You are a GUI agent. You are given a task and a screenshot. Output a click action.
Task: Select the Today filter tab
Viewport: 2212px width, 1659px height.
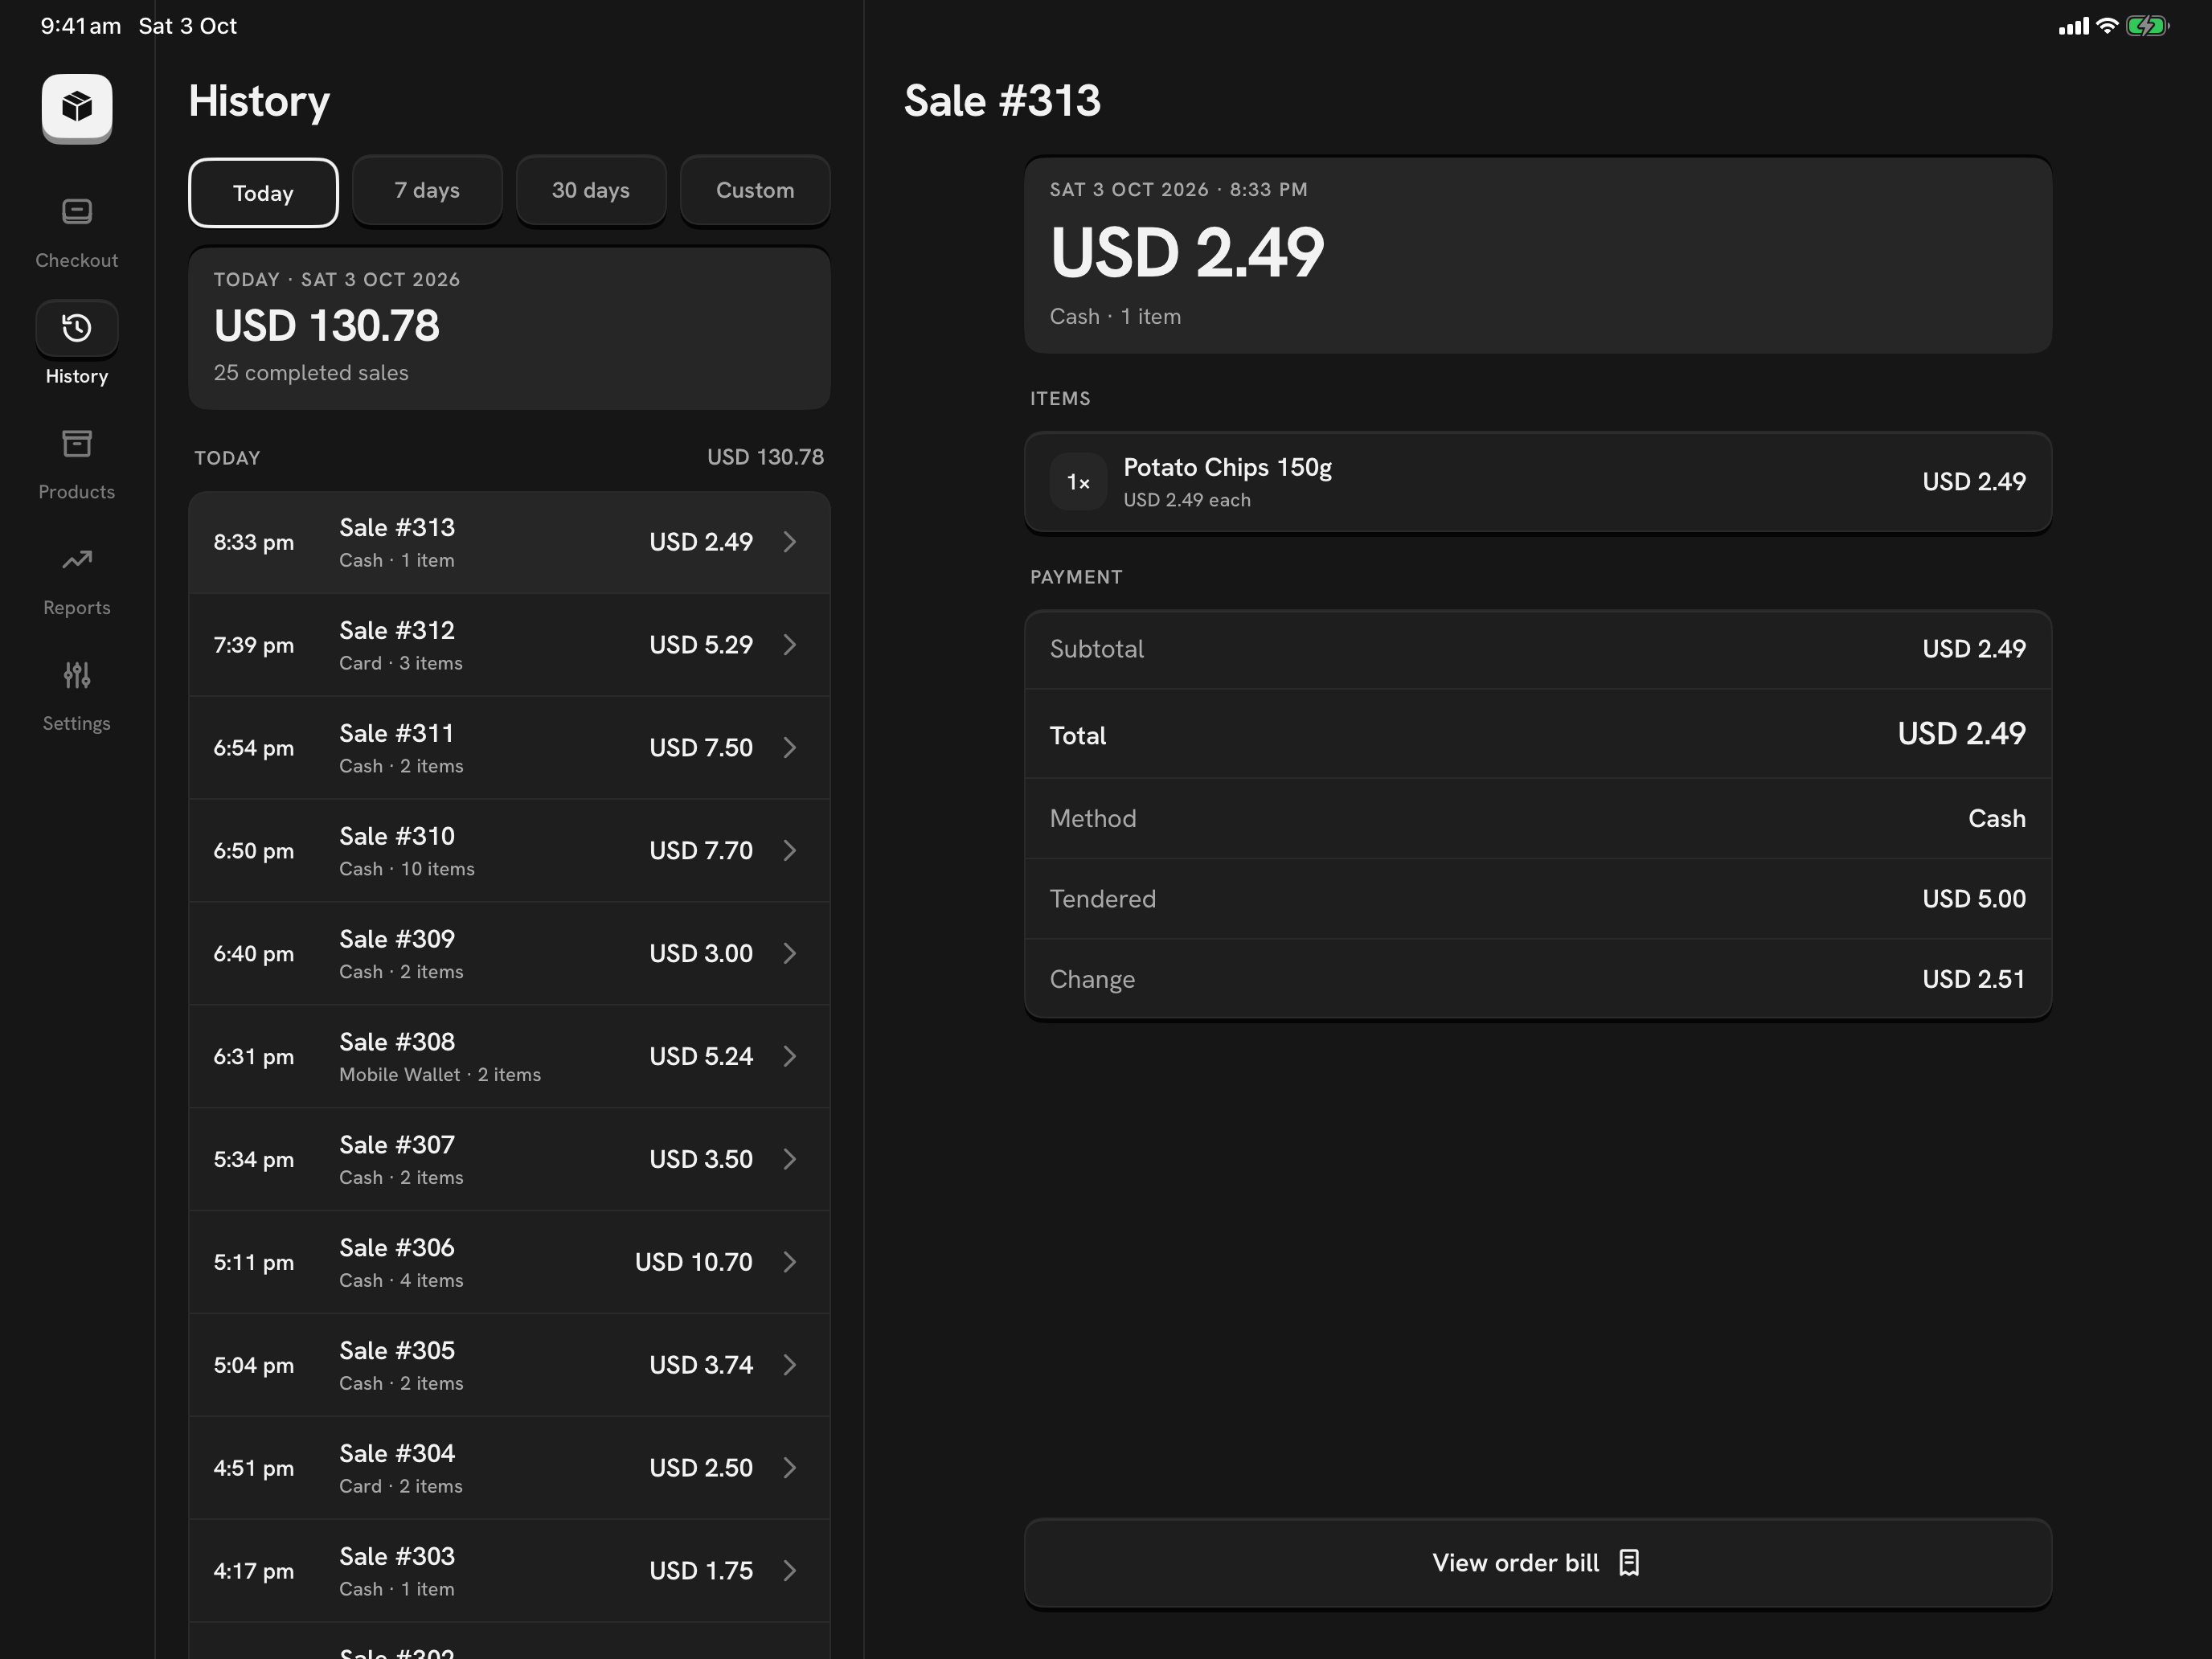pos(263,192)
